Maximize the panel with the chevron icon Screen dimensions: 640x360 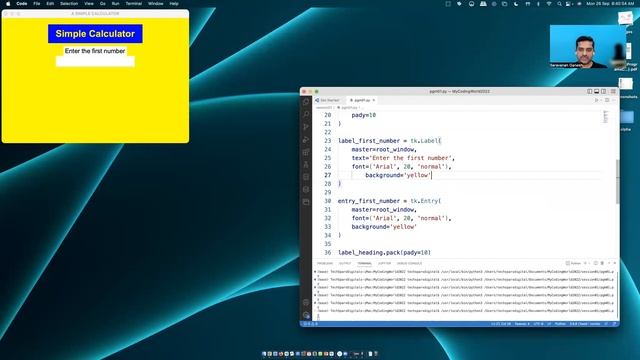click(x=609, y=263)
